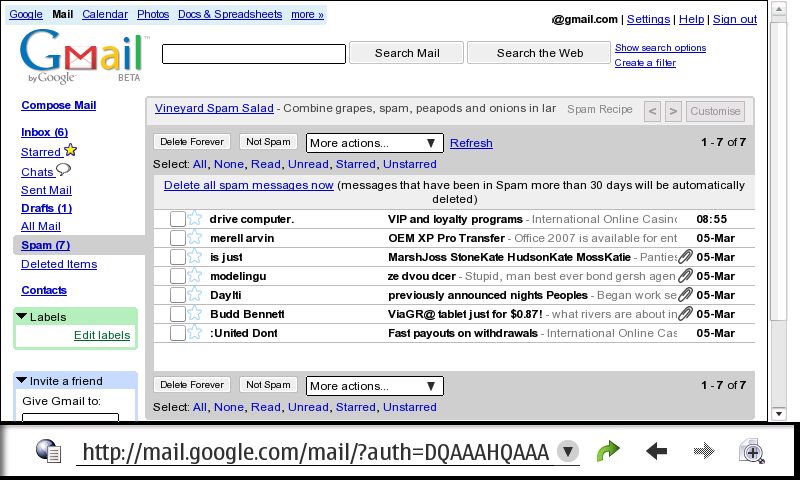Screen dimensions: 800x480
Task: Click the Search Mail button
Action: click(x=407, y=53)
